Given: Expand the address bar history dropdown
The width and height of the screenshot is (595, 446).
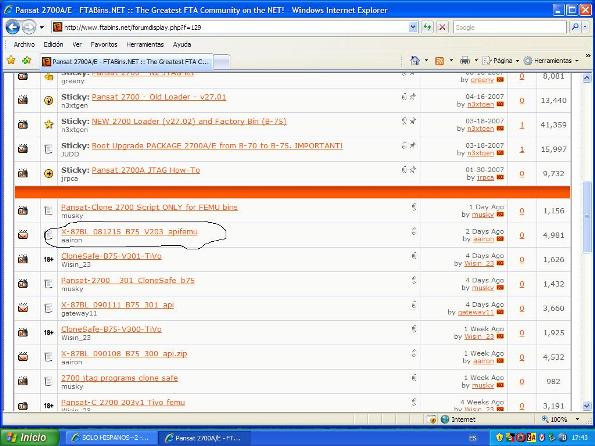Looking at the screenshot, I should coord(413,27).
